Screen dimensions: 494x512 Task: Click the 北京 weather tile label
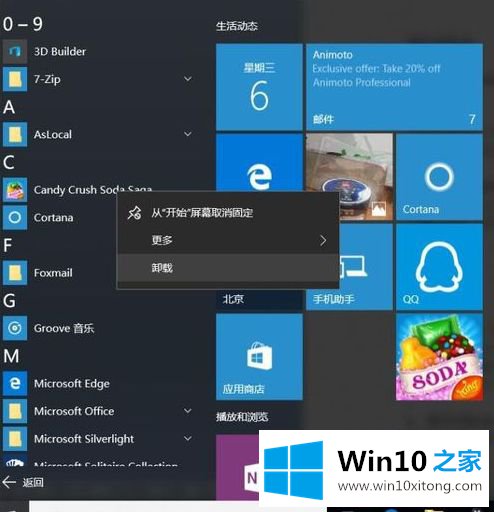pyautogui.click(x=233, y=299)
